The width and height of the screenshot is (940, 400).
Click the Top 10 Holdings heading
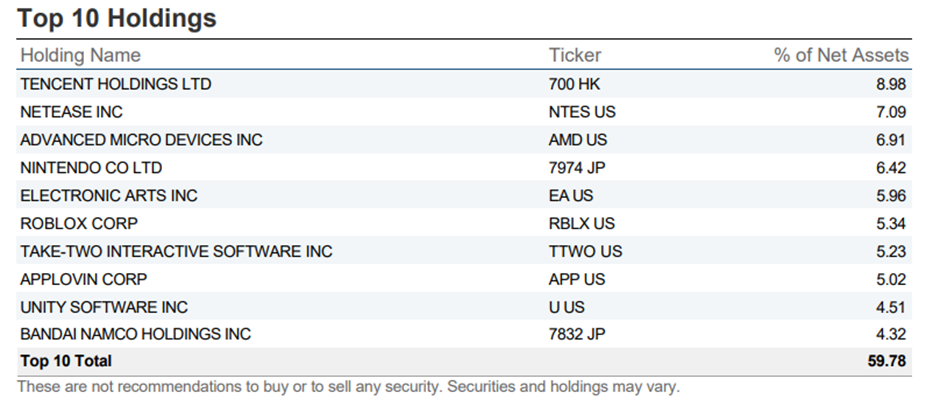click(x=118, y=18)
